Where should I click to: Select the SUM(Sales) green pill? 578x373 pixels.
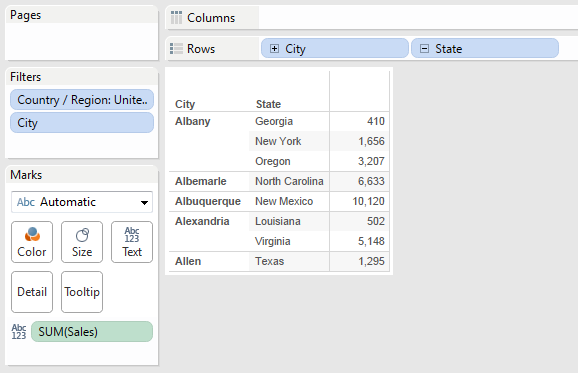click(x=92, y=332)
